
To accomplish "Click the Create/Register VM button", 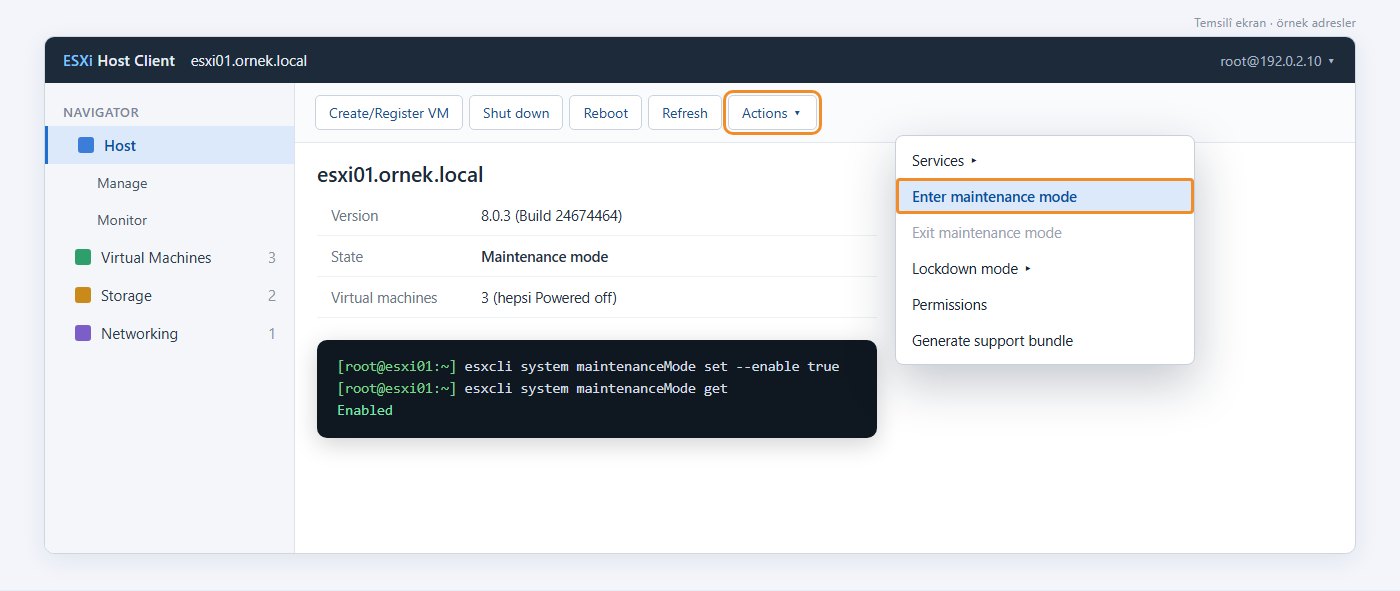I will coord(389,113).
